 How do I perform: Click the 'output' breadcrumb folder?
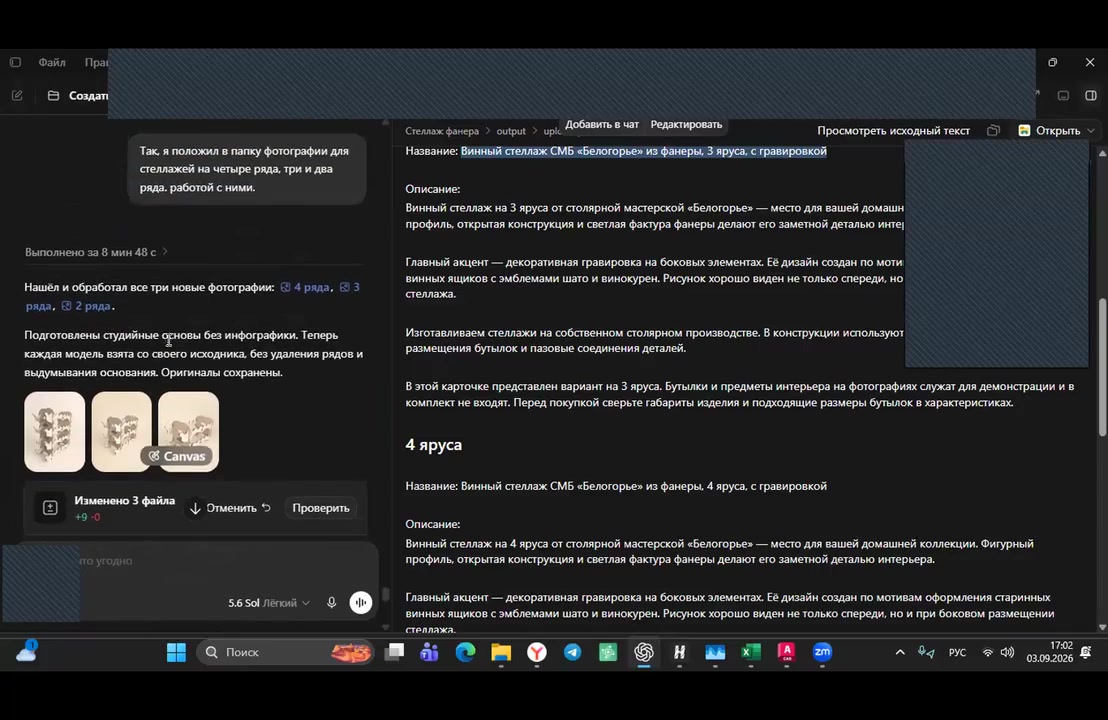(511, 131)
